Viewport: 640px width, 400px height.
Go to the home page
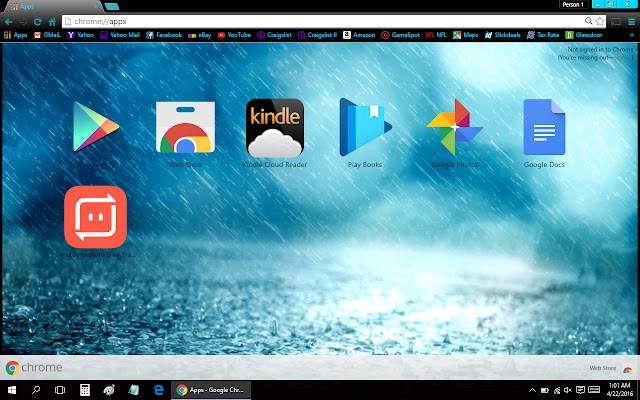tap(52, 22)
